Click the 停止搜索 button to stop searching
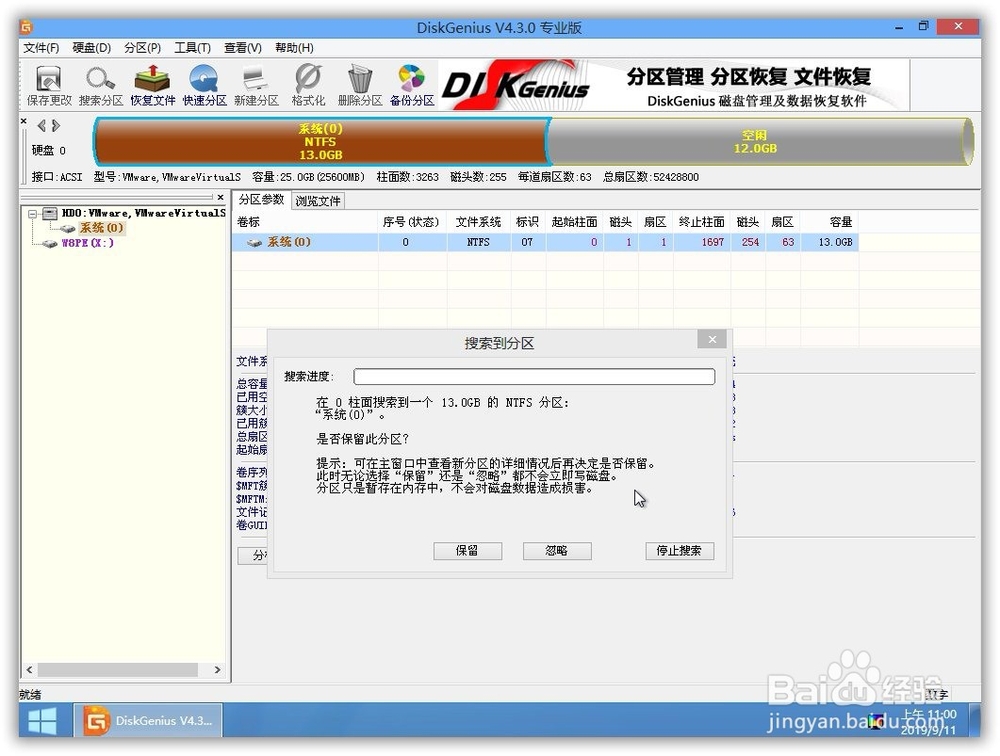 coord(679,550)
